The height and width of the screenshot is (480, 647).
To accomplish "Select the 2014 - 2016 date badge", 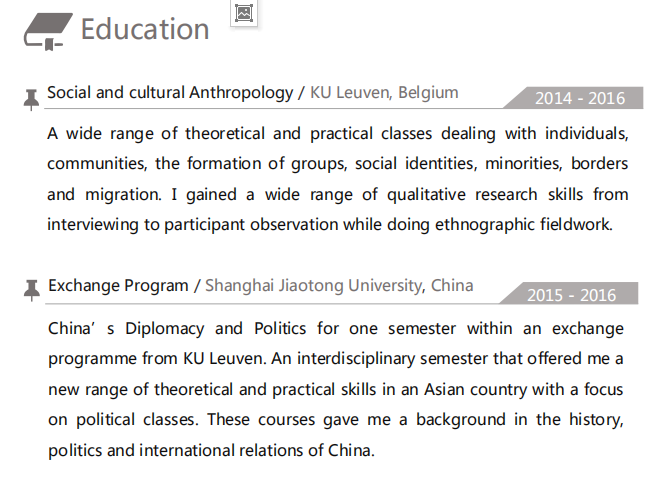I will (580, 98).
